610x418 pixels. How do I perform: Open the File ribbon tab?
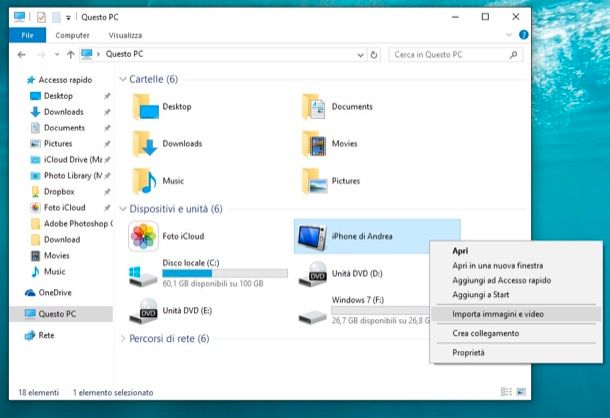click(27, 35)
